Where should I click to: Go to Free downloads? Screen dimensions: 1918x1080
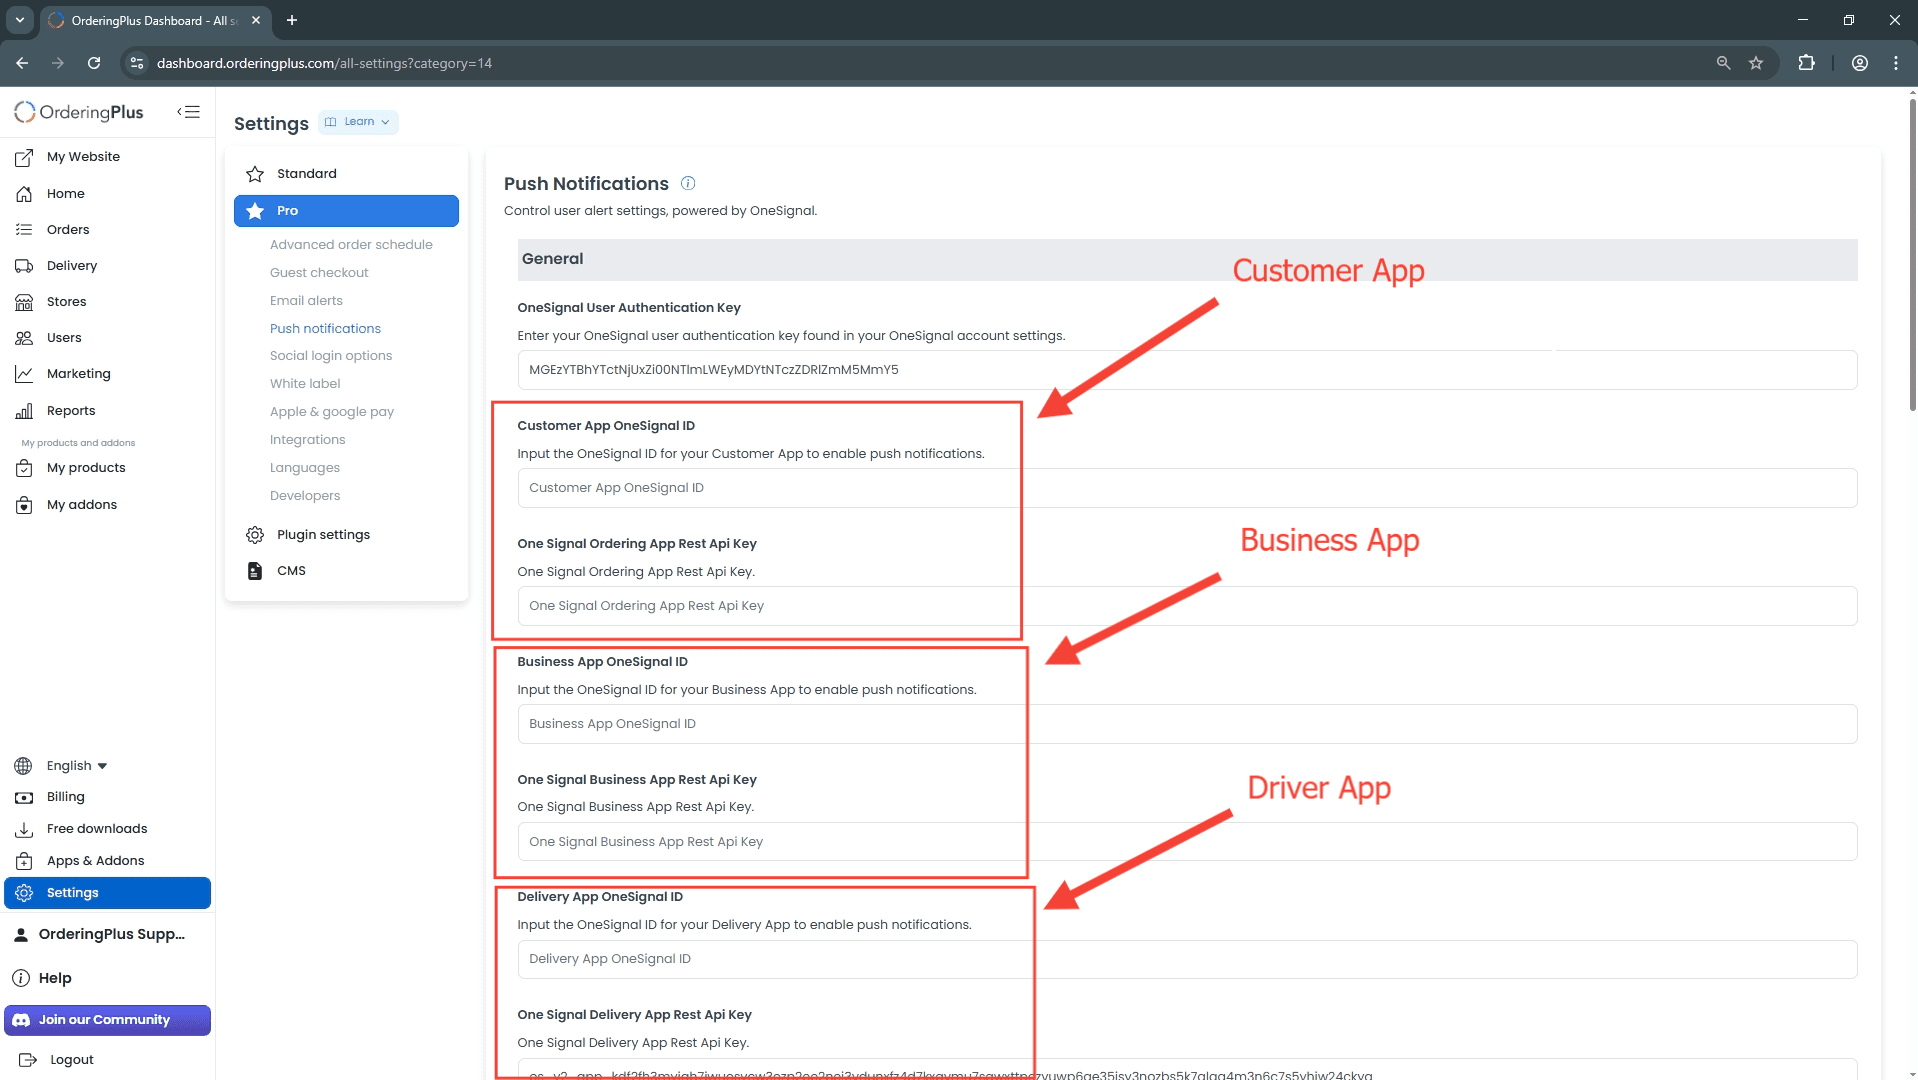click(x=97, y=829)
